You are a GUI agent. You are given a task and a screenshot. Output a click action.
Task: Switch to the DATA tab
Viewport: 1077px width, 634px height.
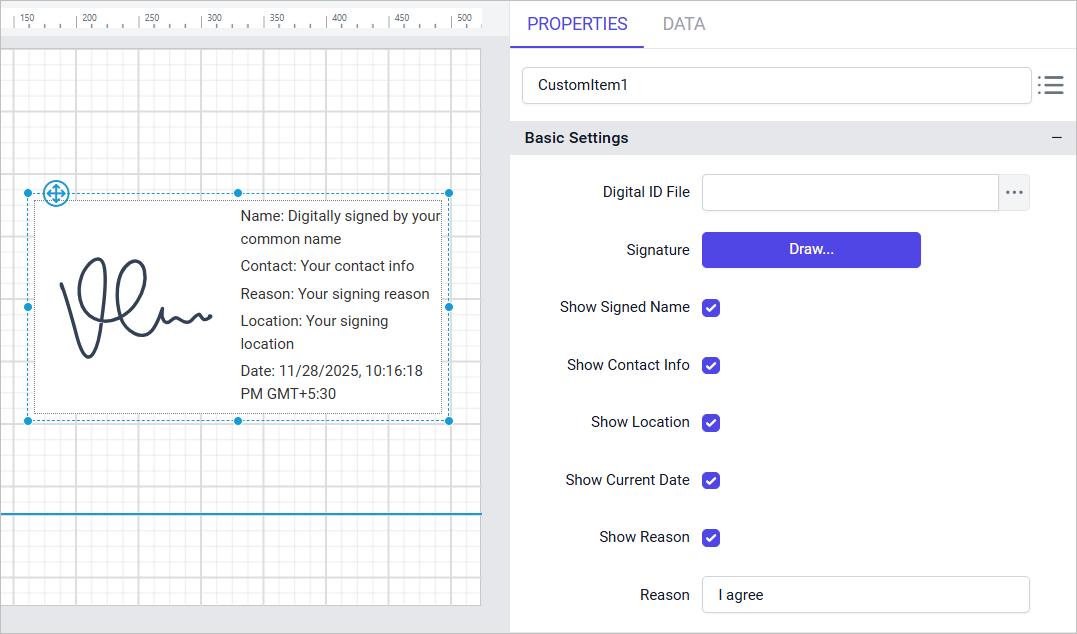[683, 24]
